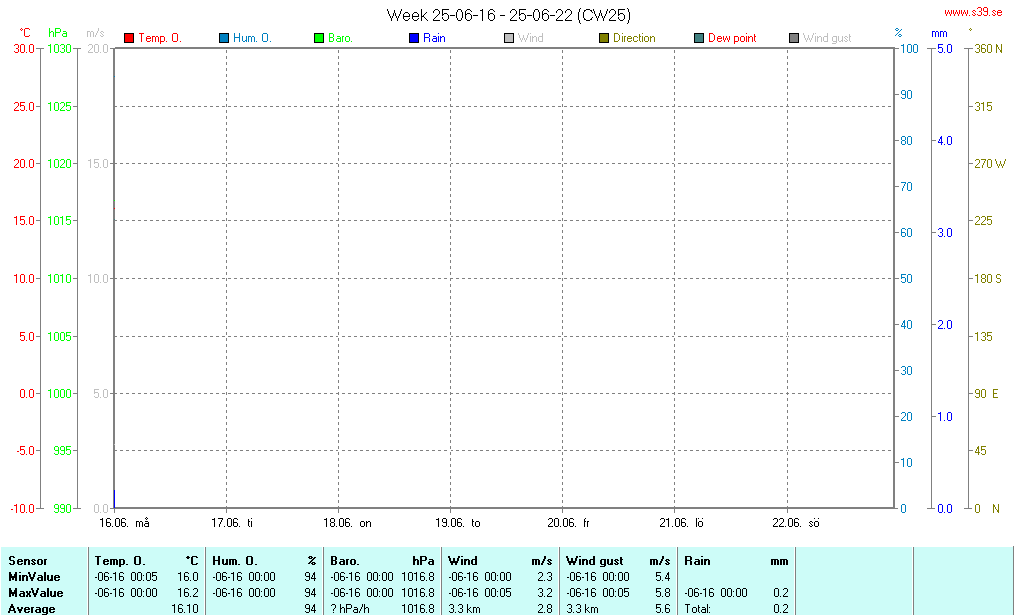
Task: Click the 90 E direction axis label
Action: pyautogui.click(x=986, y=394)
